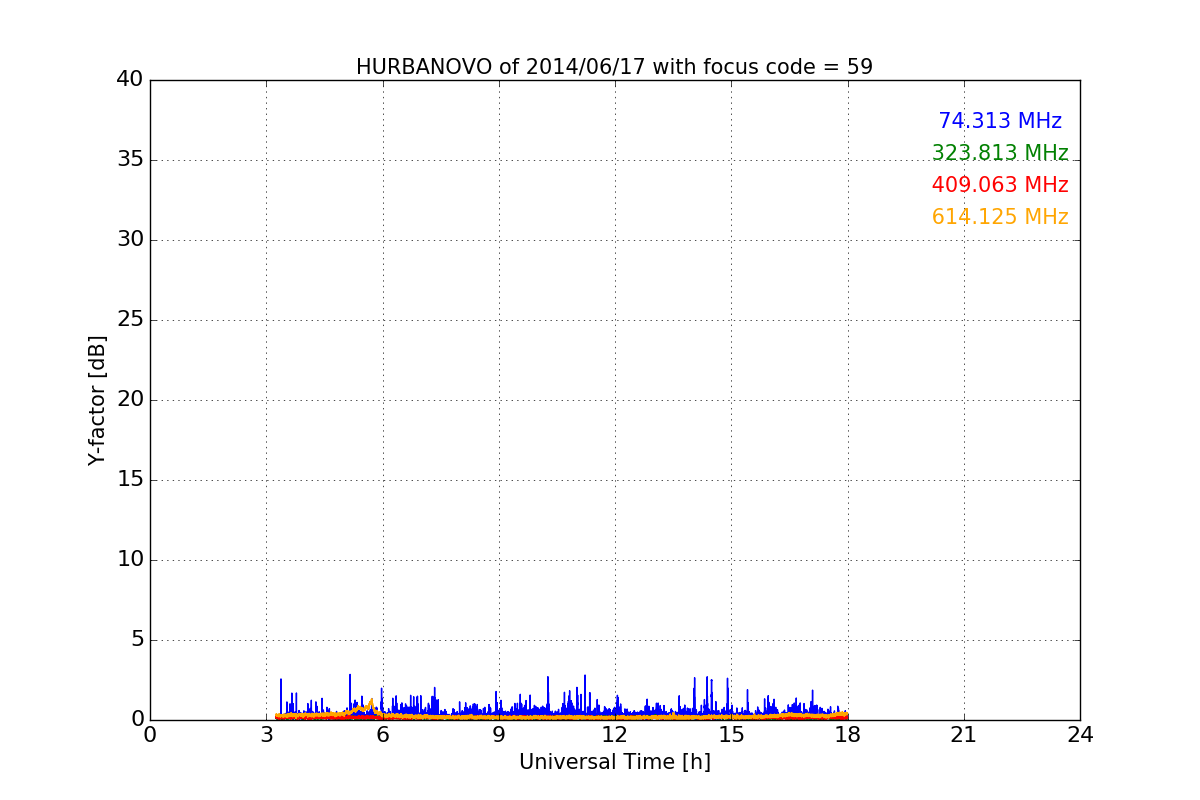Click x-axis tick value 18
Viewport: 1200px width, 800px height.
847,735
